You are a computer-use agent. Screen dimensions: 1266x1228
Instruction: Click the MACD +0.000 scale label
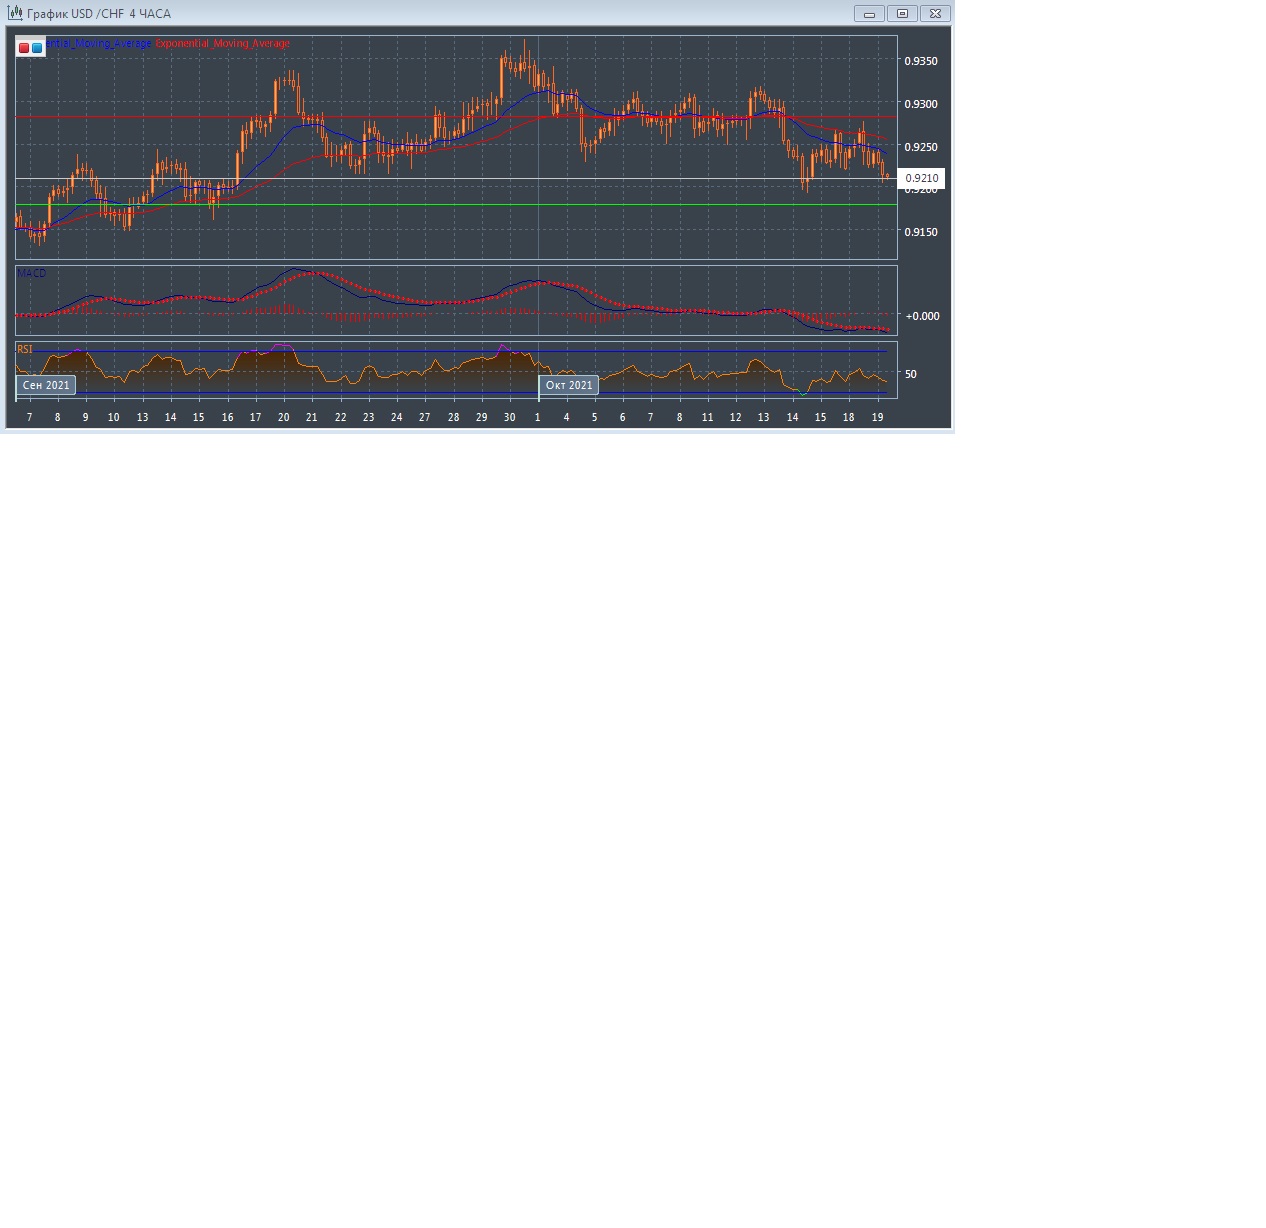coord(922,316)
